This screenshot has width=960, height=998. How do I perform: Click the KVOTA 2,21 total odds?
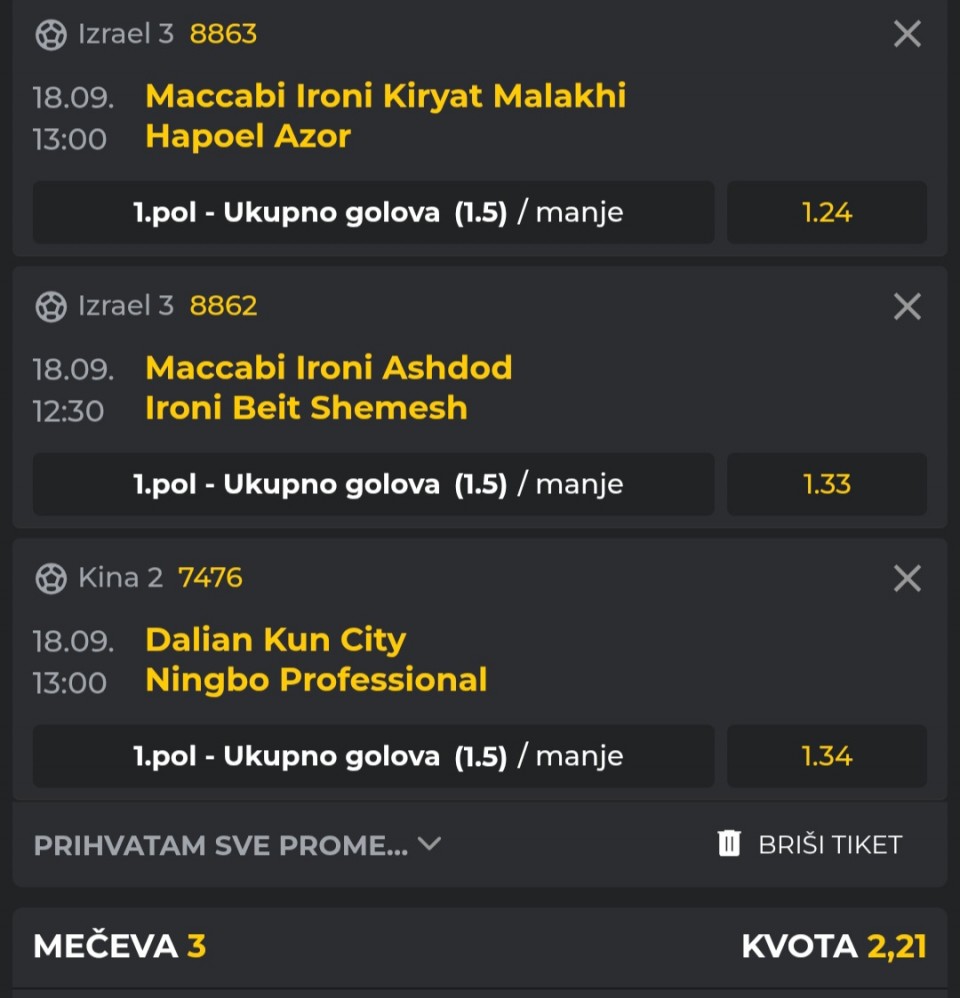tap(834, 946)
